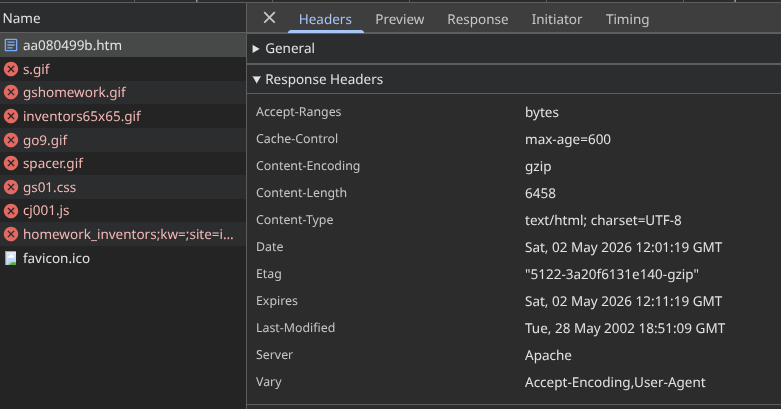Click the image icon beside favicon.ico
This screenshot has height=409, width=781.
tap(10, 258)
